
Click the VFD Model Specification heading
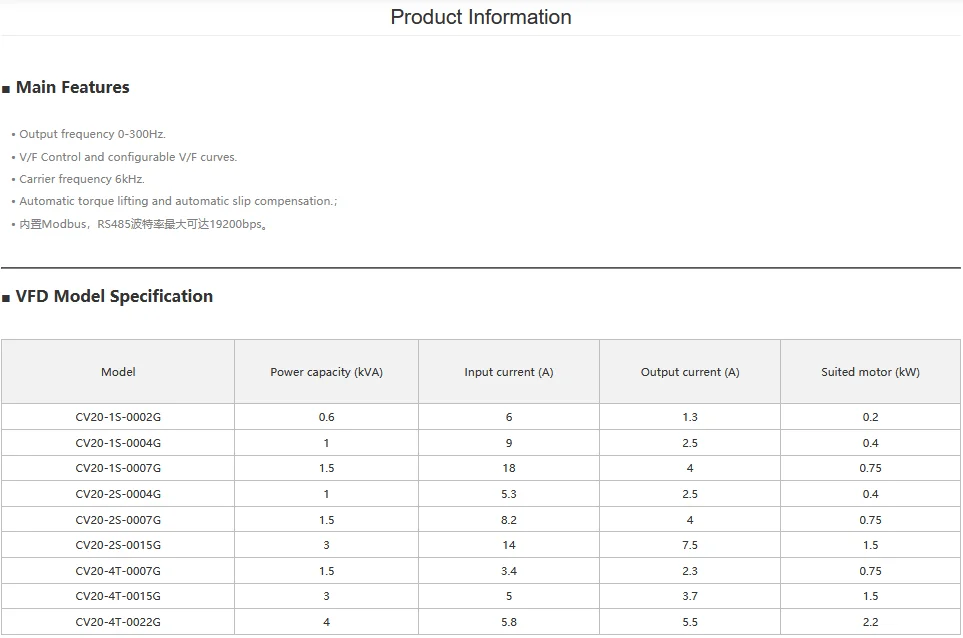pos(114,296)
